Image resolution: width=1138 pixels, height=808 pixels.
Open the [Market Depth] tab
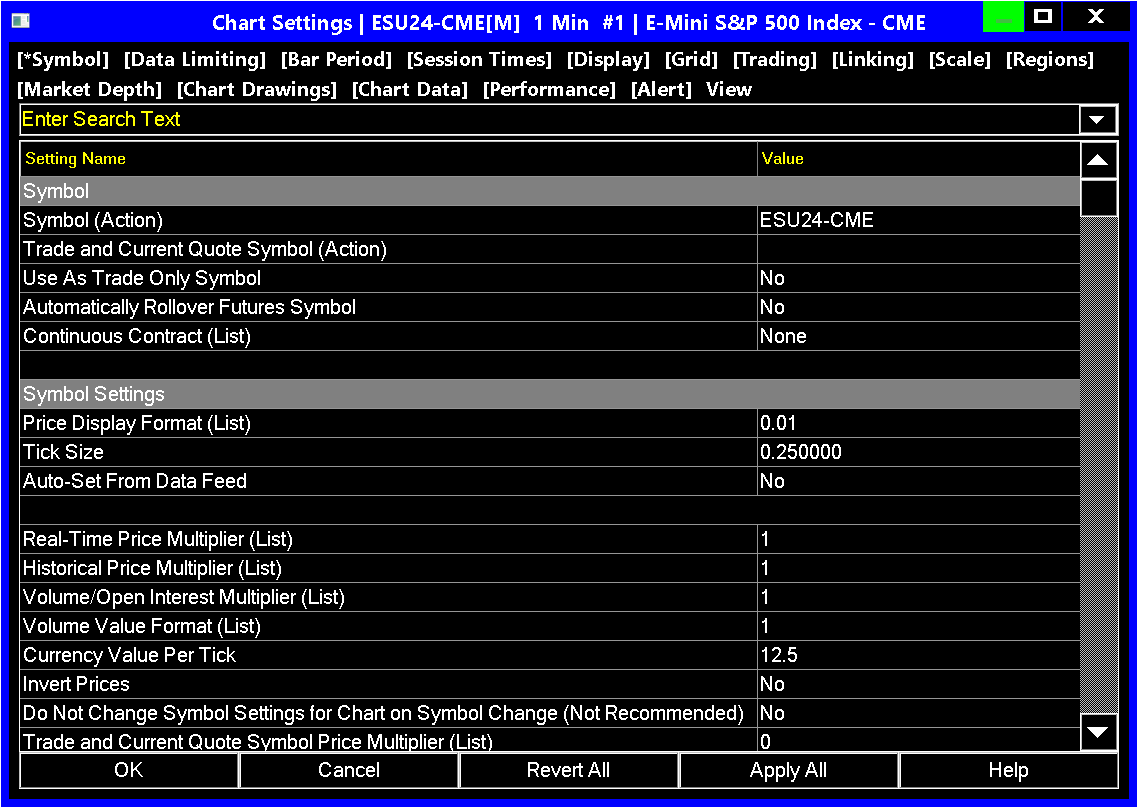89,89
